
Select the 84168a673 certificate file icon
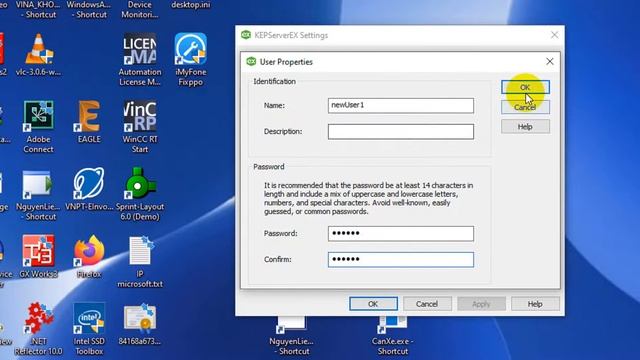tap(140, 324)
